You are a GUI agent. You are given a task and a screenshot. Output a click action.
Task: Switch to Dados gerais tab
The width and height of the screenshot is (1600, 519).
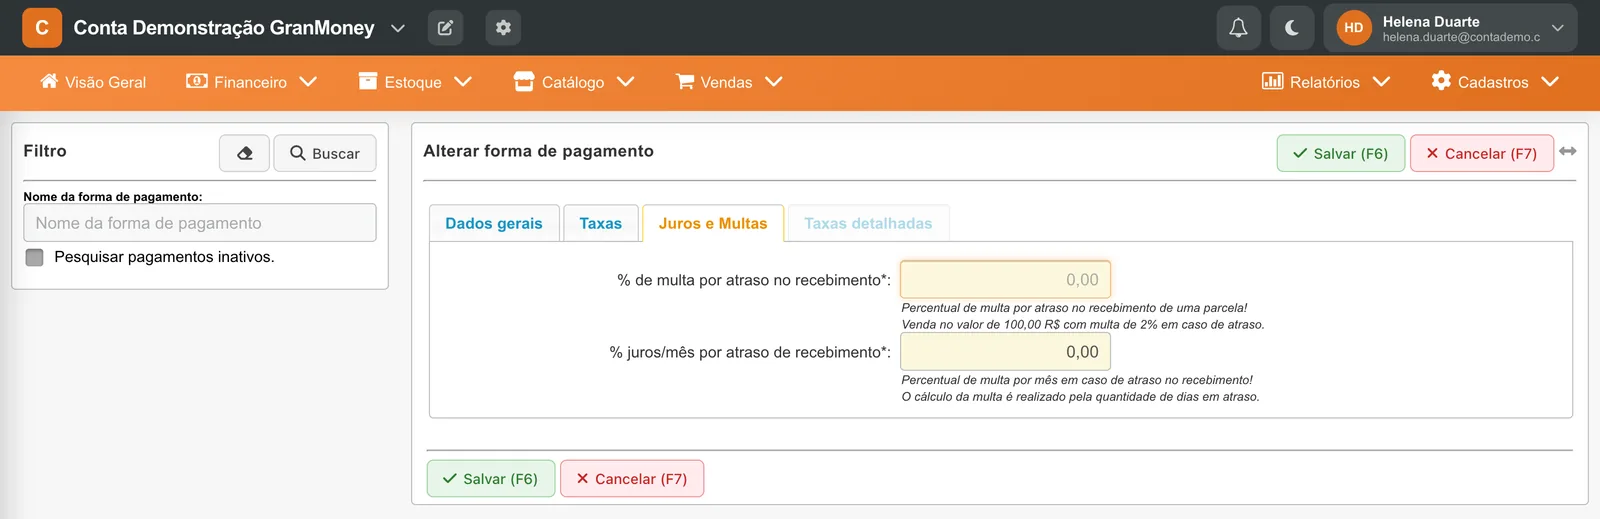coord(494,223)
